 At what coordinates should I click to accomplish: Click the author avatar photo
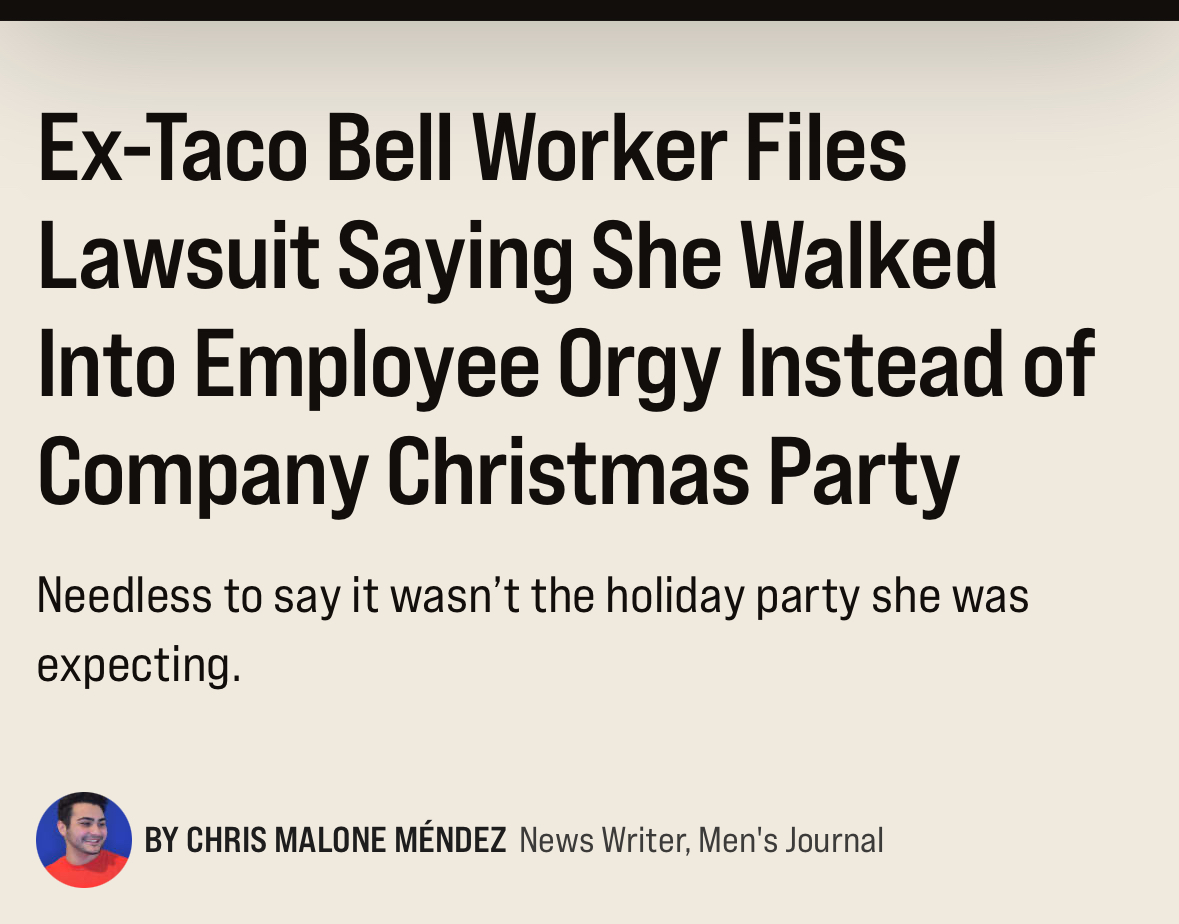[83, 839]
